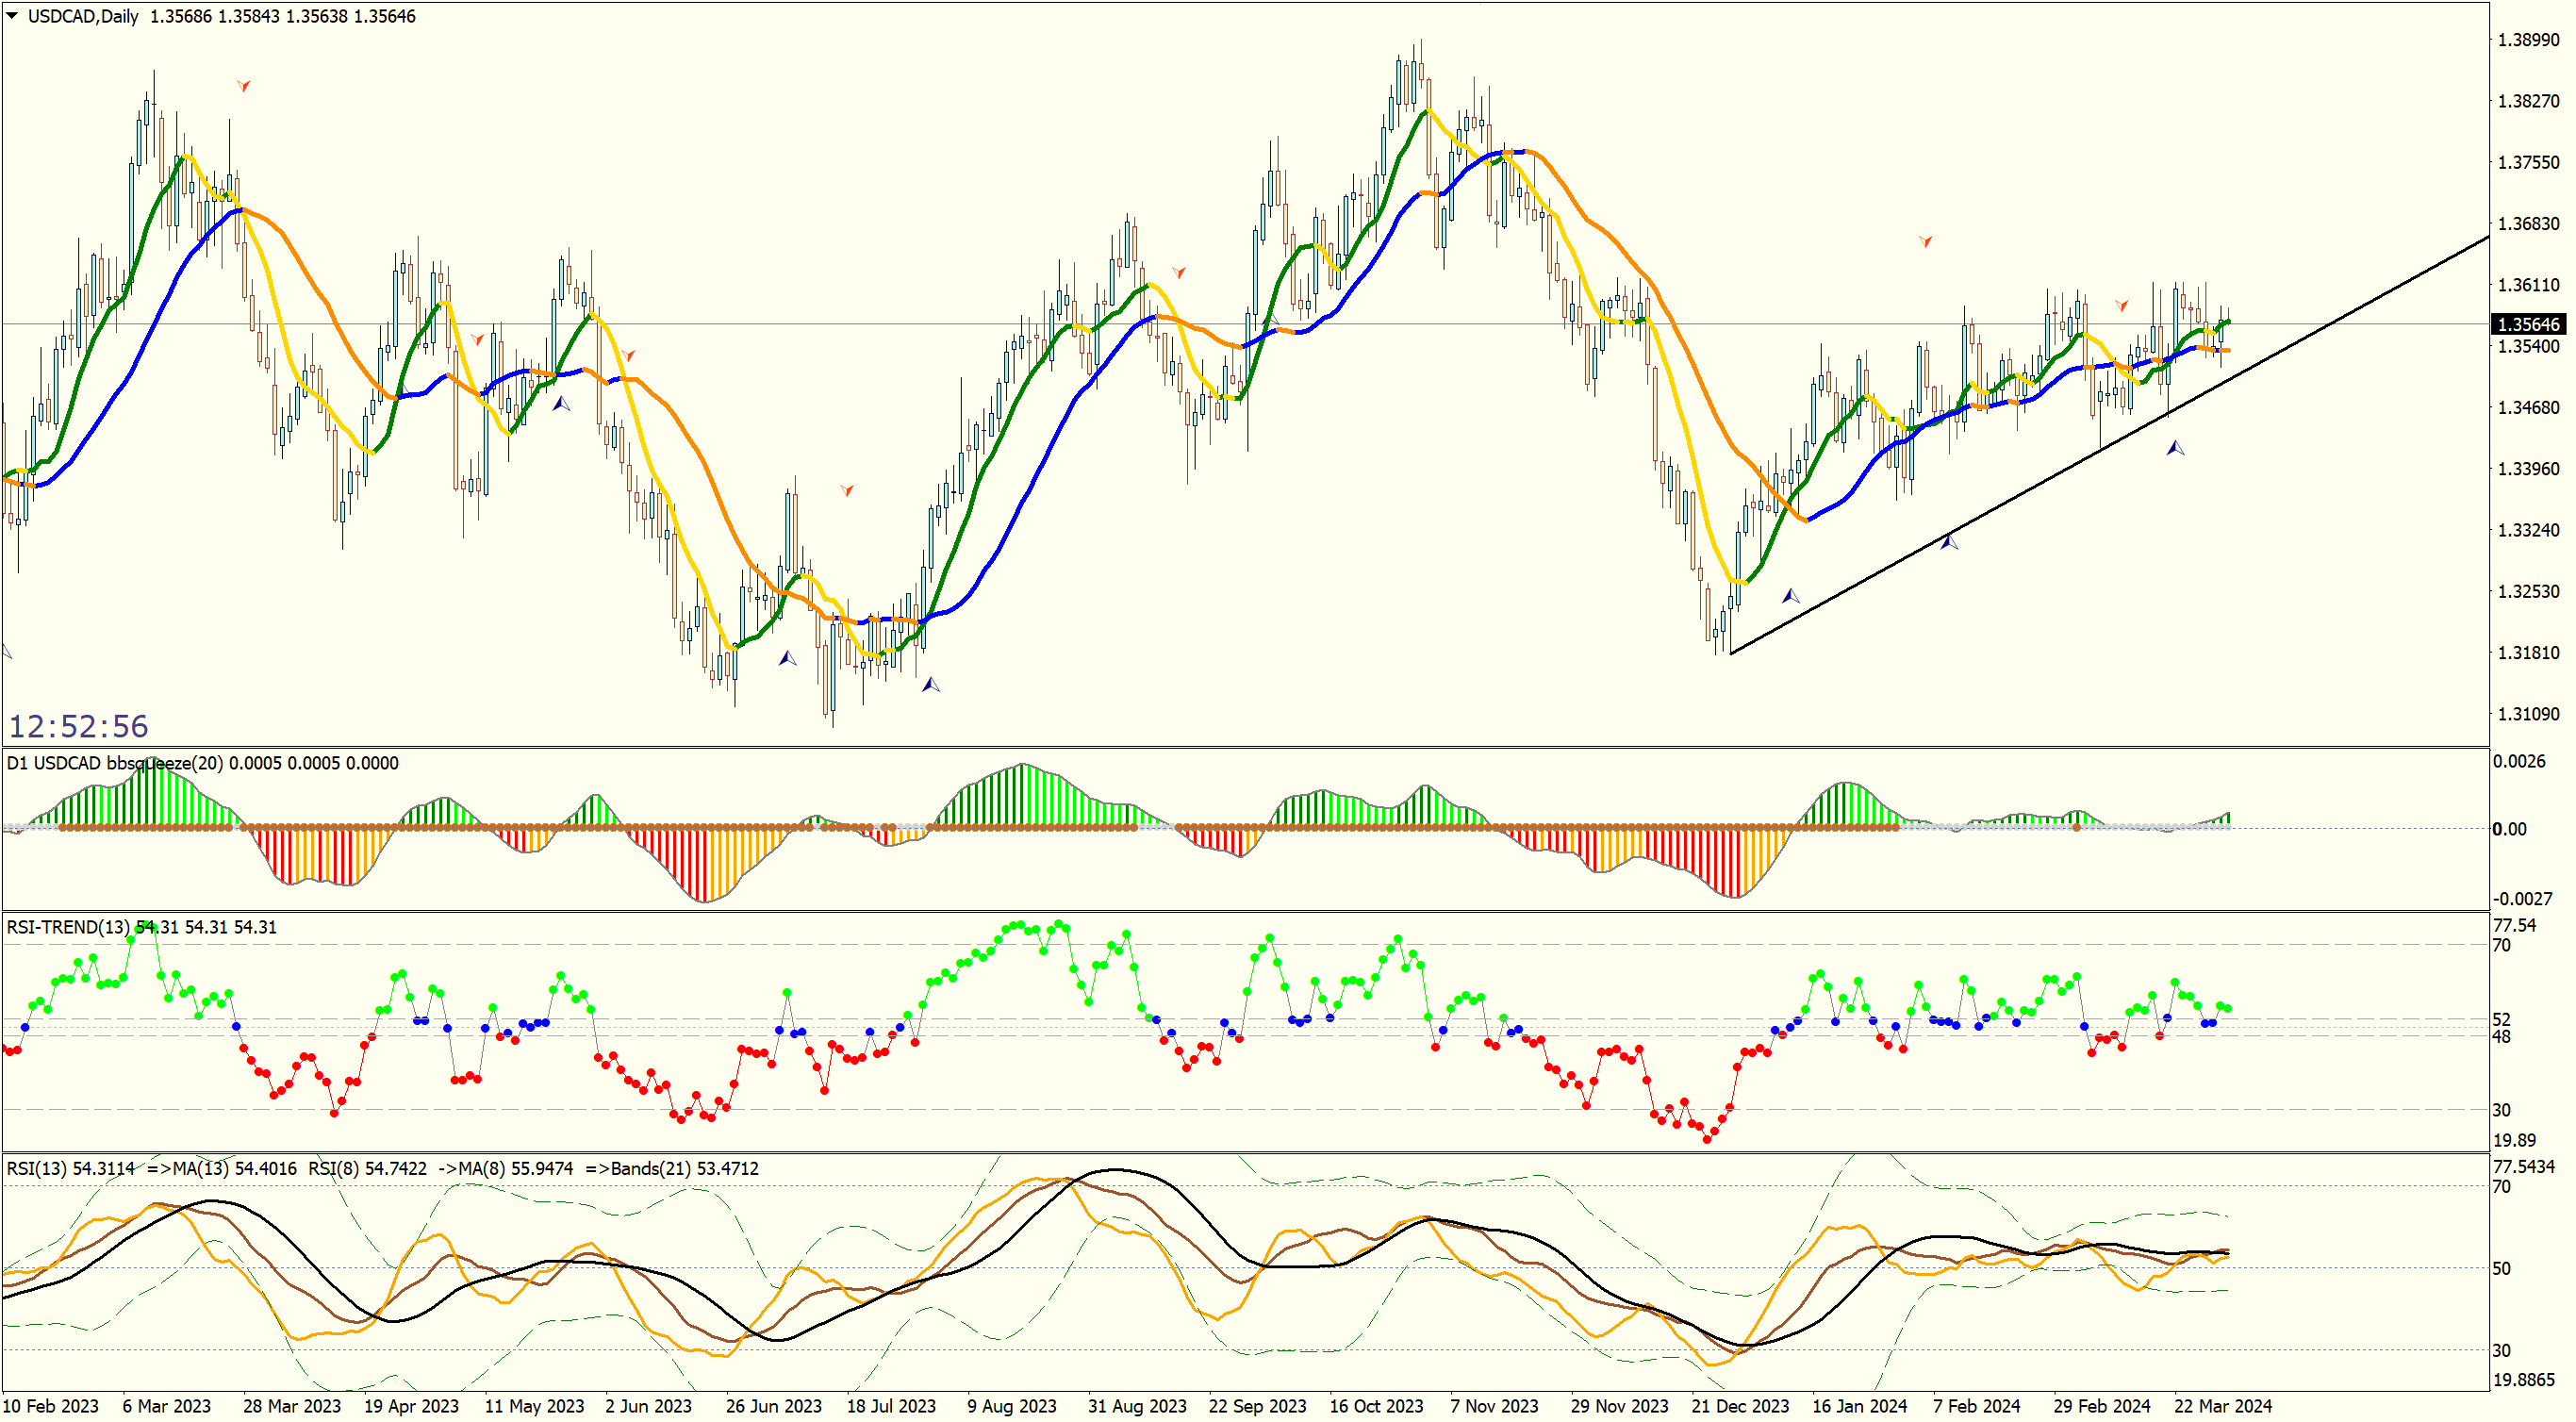Click the USDCAD,Daily chart title text
Image resolution: width=2576 pixels, height=1422 pixels.
83,16
